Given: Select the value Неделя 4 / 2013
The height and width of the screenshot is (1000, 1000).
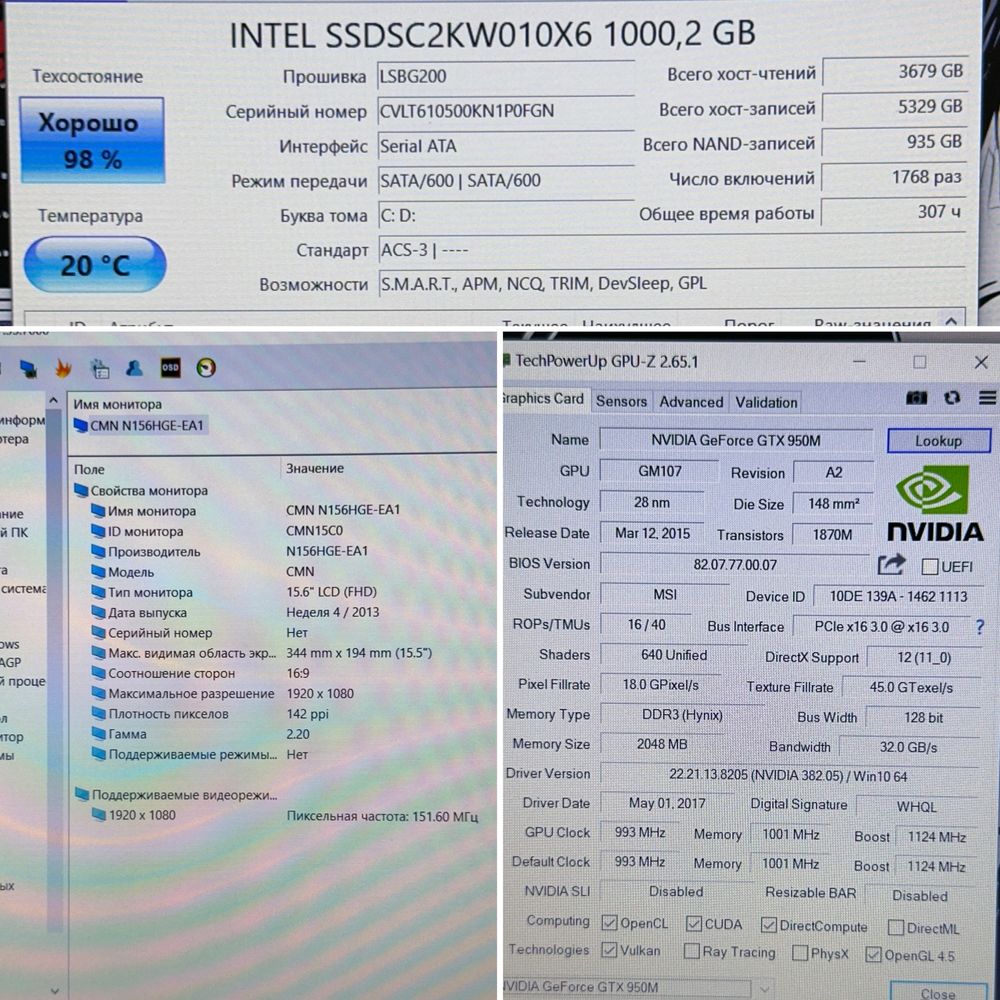Looking at the screenshot, I should (332, 612).
